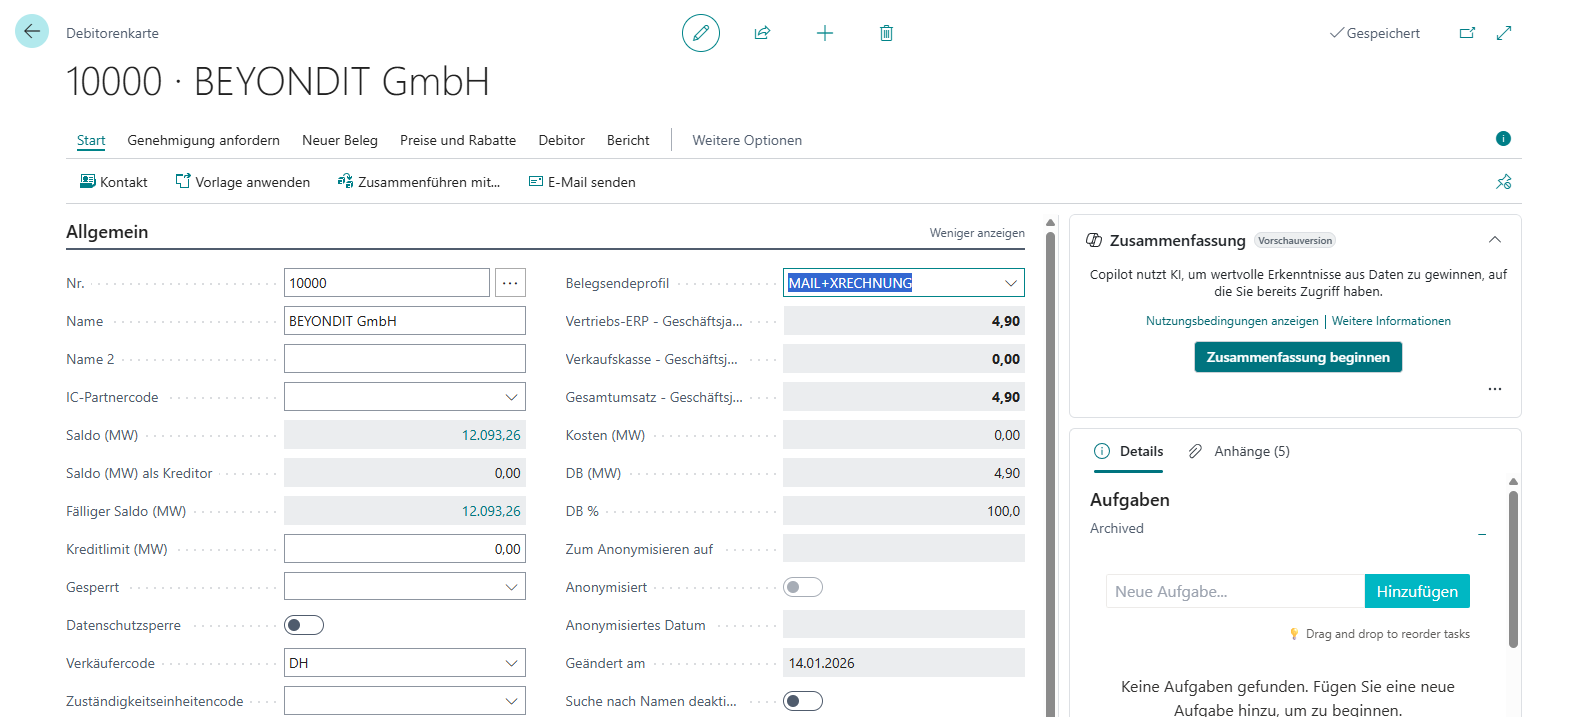Select the Start menu tab
The height and width of the screenshot is (717, 1588).
(91, 140)
